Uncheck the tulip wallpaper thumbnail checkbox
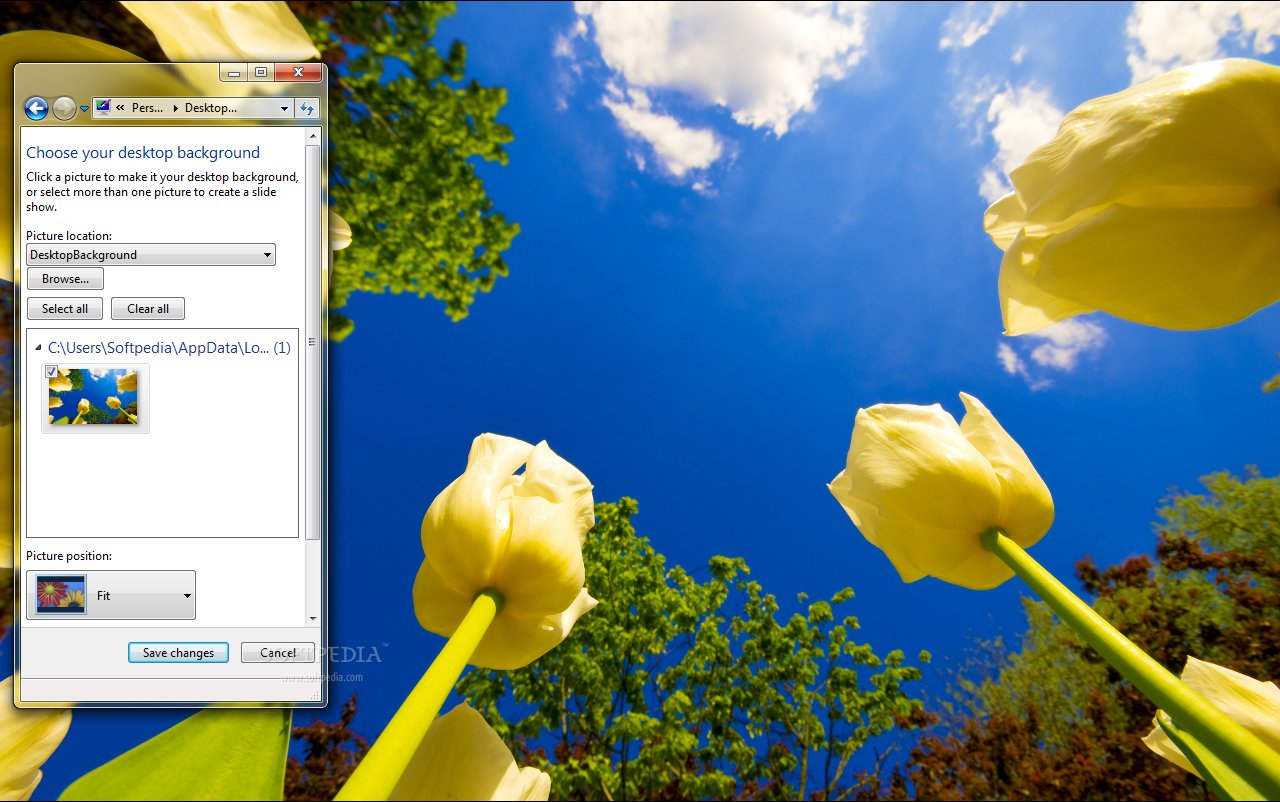Viewport: 1280px width, 802px height. click(51, 371)
